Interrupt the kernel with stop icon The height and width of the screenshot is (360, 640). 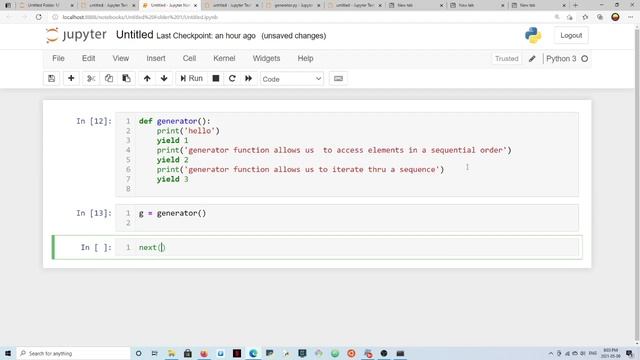(216, 78)
